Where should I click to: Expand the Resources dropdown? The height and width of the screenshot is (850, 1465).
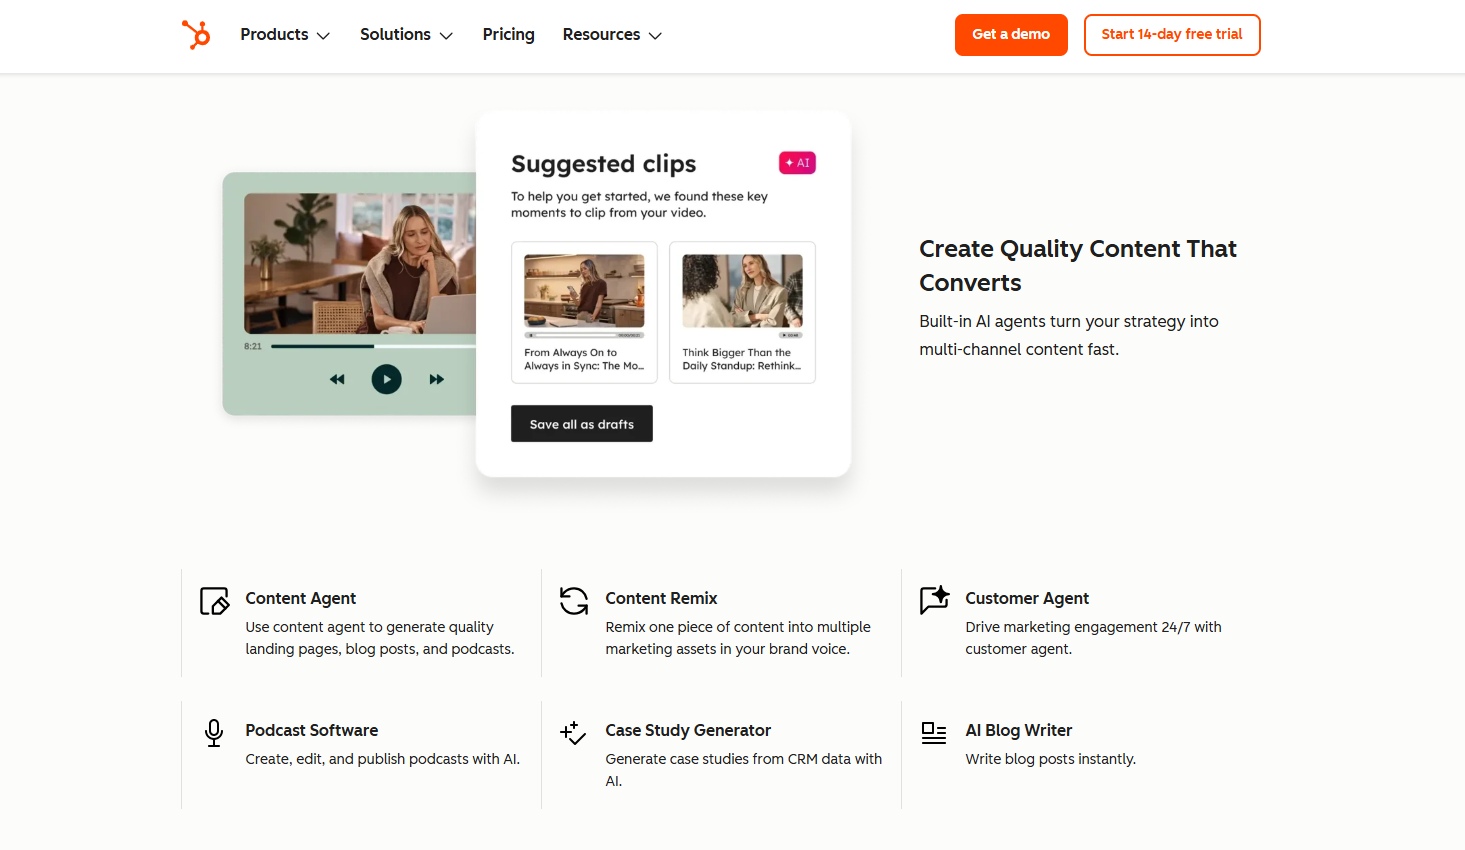coord(611,34)
